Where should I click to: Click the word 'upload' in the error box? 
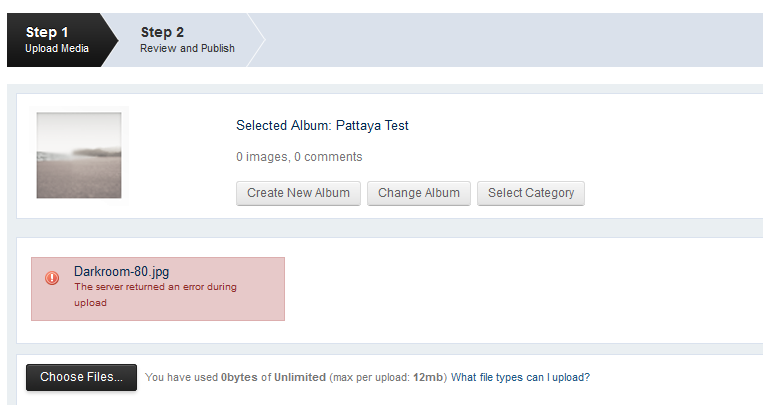91,303
